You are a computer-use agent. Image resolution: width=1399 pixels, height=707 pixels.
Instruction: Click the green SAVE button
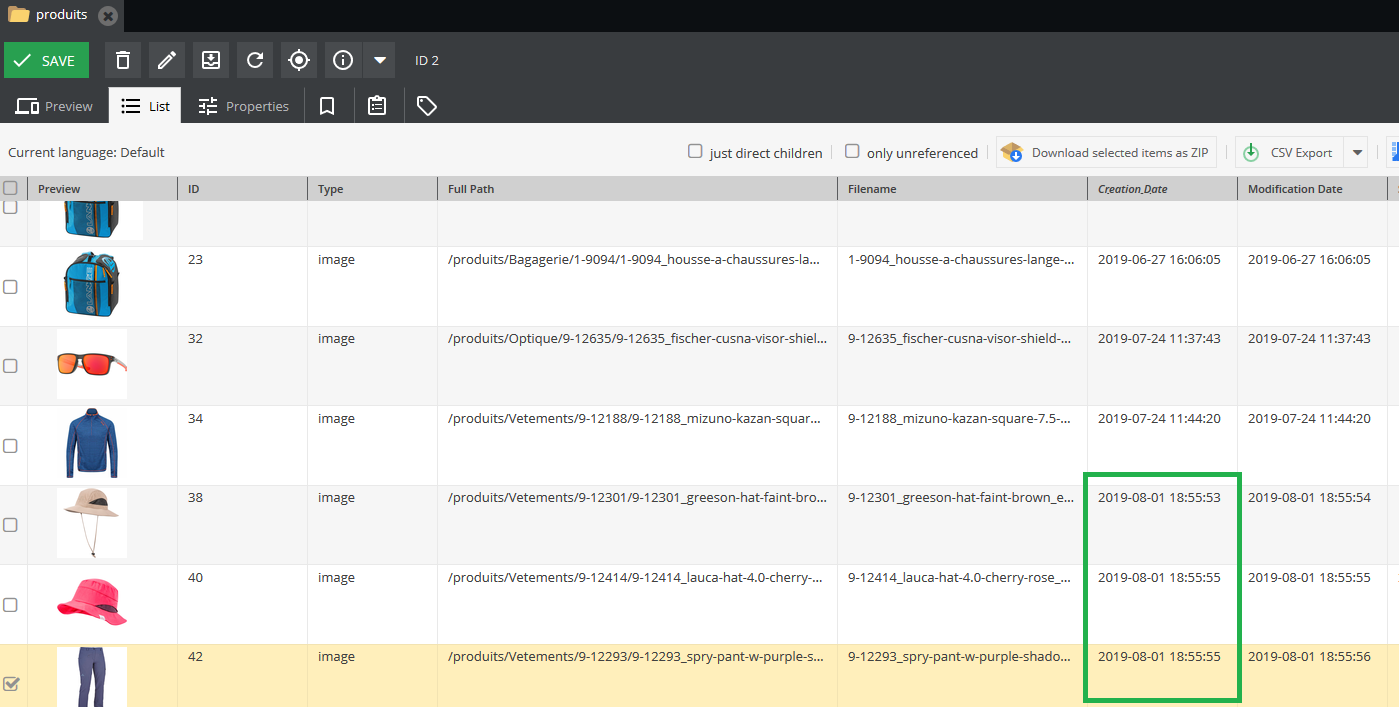coord(46,60)
